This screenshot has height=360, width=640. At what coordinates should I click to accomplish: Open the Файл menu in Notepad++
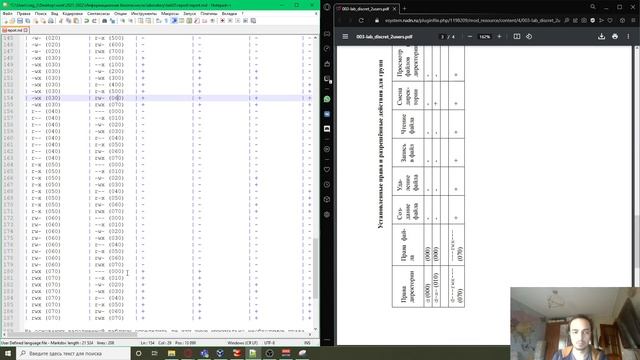(7, 13)
